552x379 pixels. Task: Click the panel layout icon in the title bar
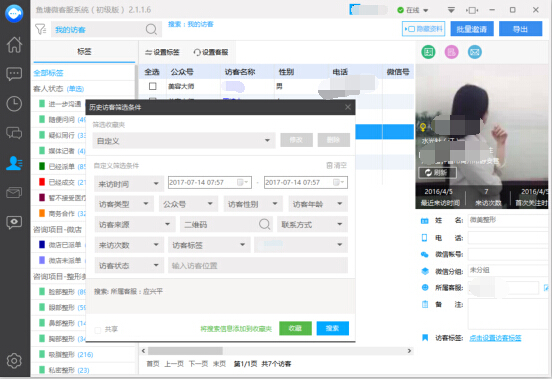[472, 10]
